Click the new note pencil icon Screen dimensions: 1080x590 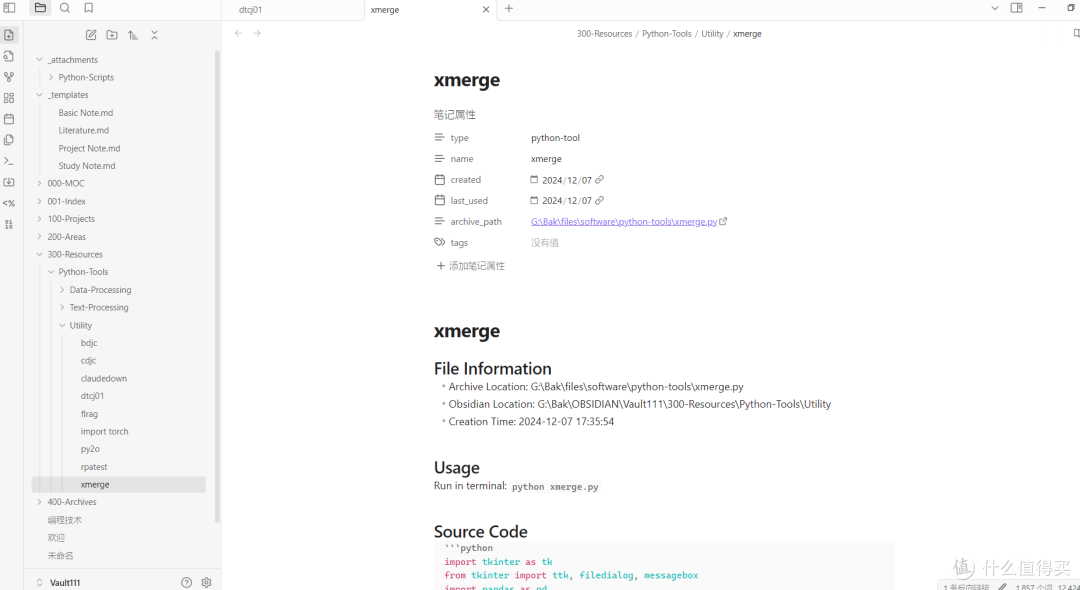[91, 35]
